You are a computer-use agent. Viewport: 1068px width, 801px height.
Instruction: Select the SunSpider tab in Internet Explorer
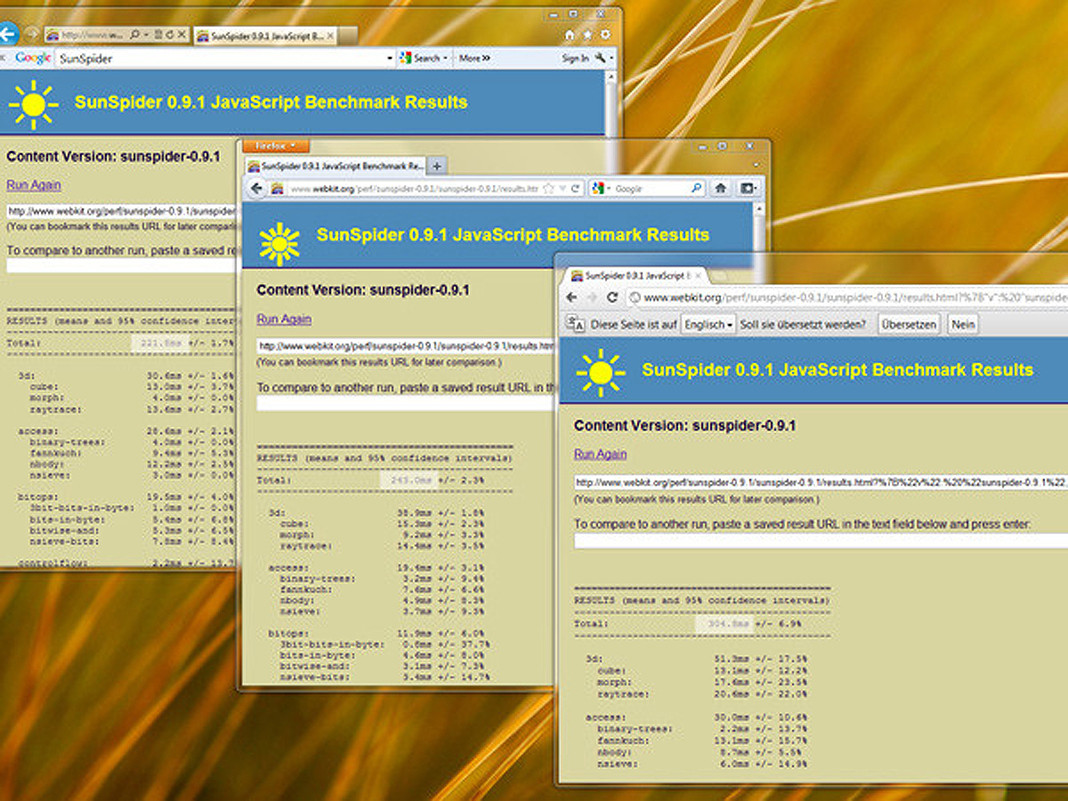260,36
